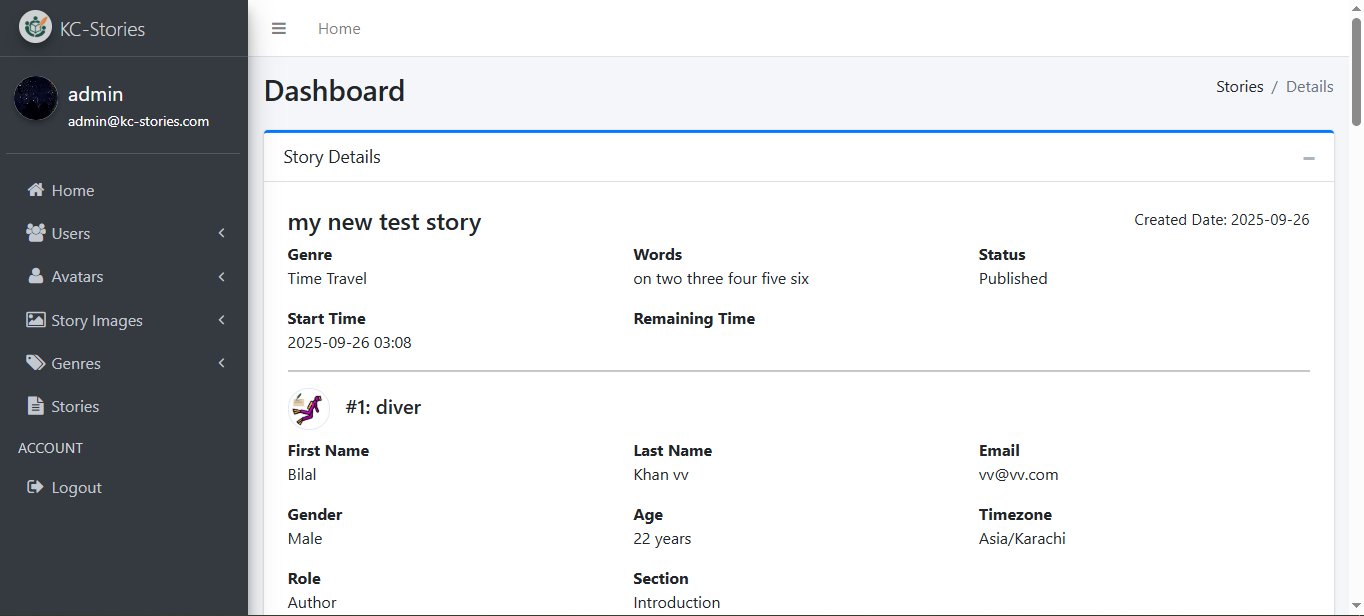The image size is (1364, 616).
Task: Click the ACCOUNT sidebar section header
Action: 50,448
